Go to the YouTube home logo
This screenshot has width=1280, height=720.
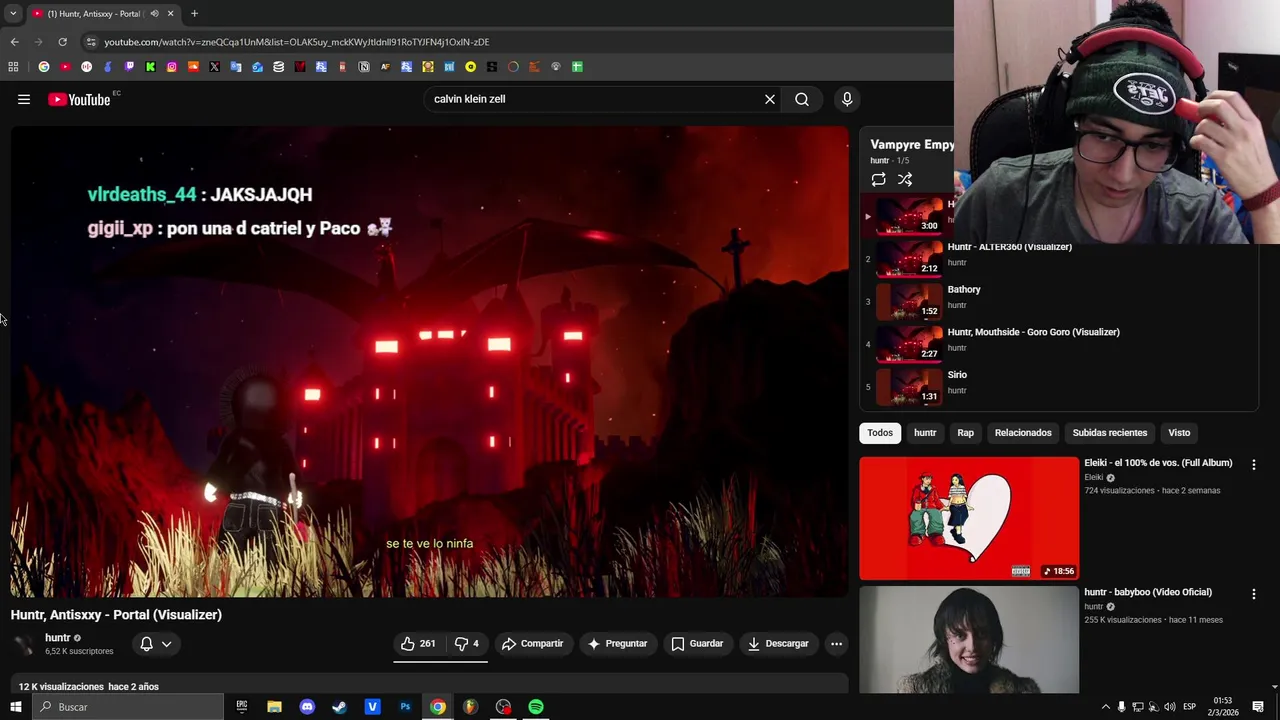coord(79,99)
